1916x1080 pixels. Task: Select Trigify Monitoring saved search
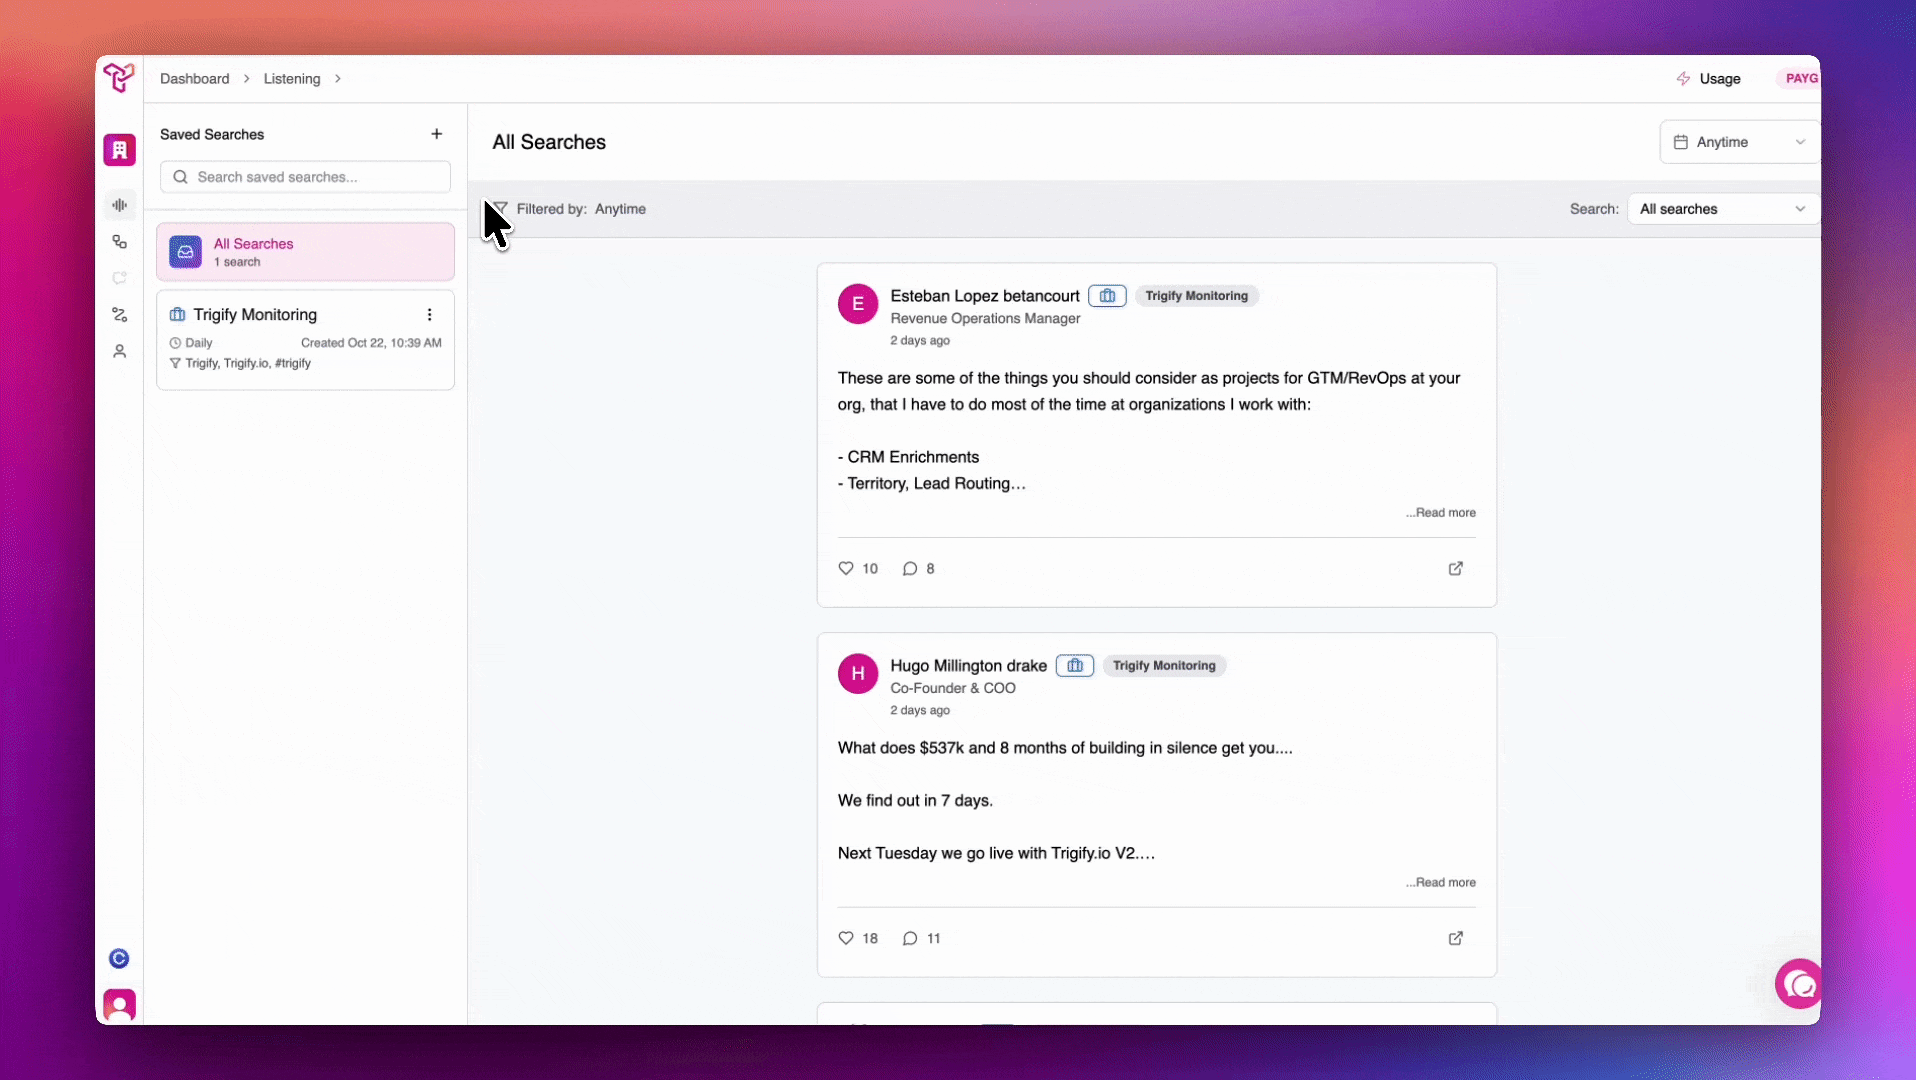305,340
